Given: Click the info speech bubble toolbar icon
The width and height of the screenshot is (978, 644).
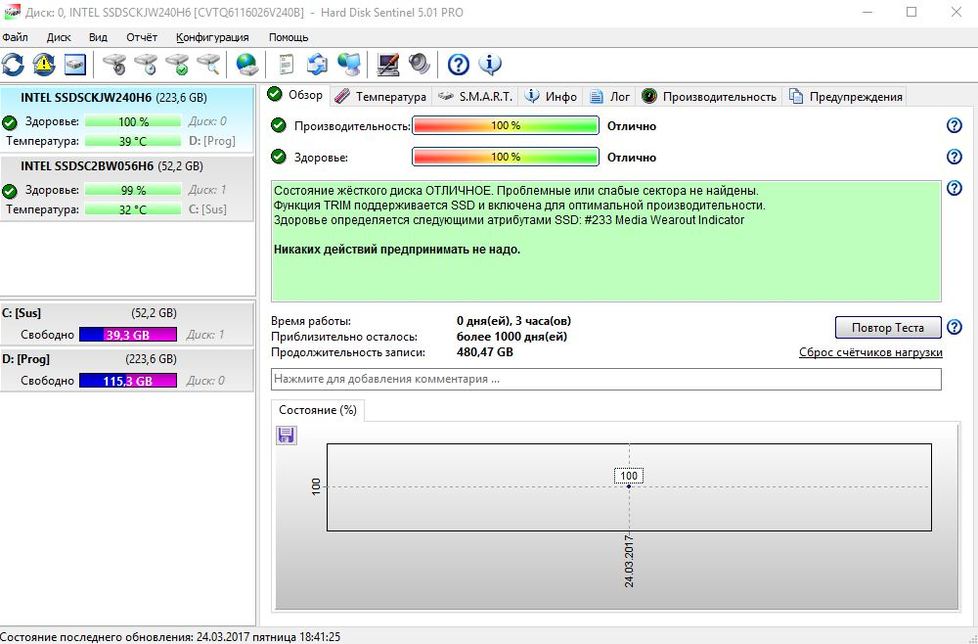Looking at the screenshot, I should [x=490, y=65].
